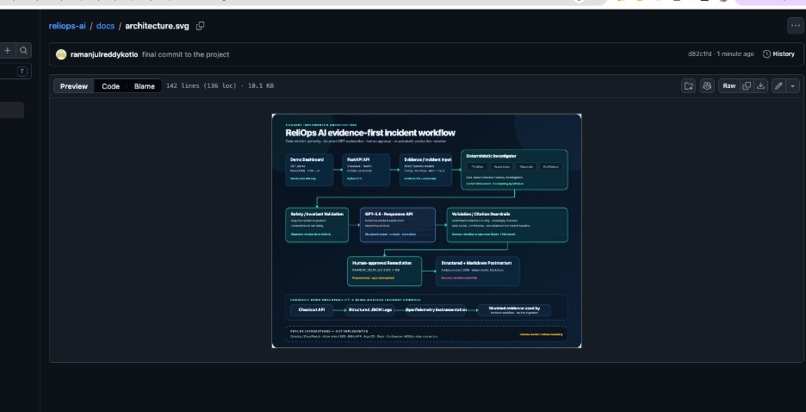Click the 'Checkout API' box in diagram
Image resolution: width=806 pixels, height=412 pixels.
coord(312,310)
